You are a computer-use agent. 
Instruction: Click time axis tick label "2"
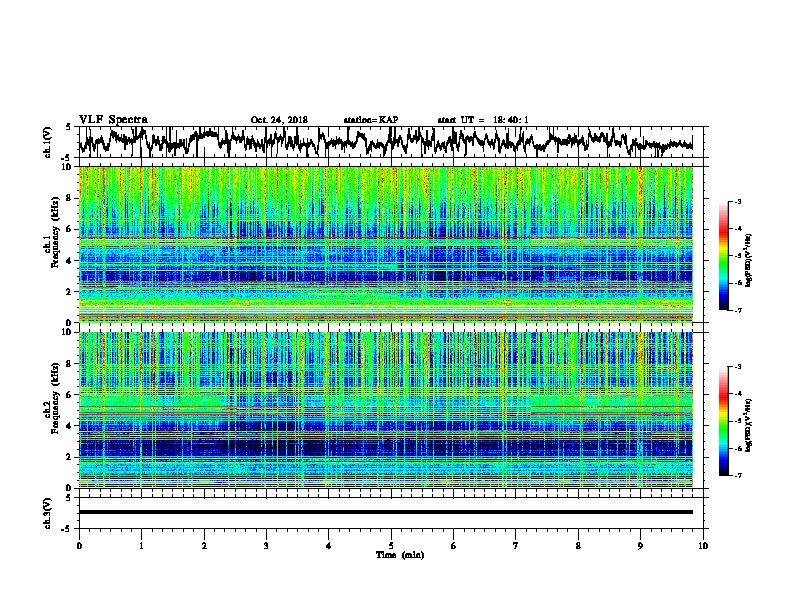204,545
